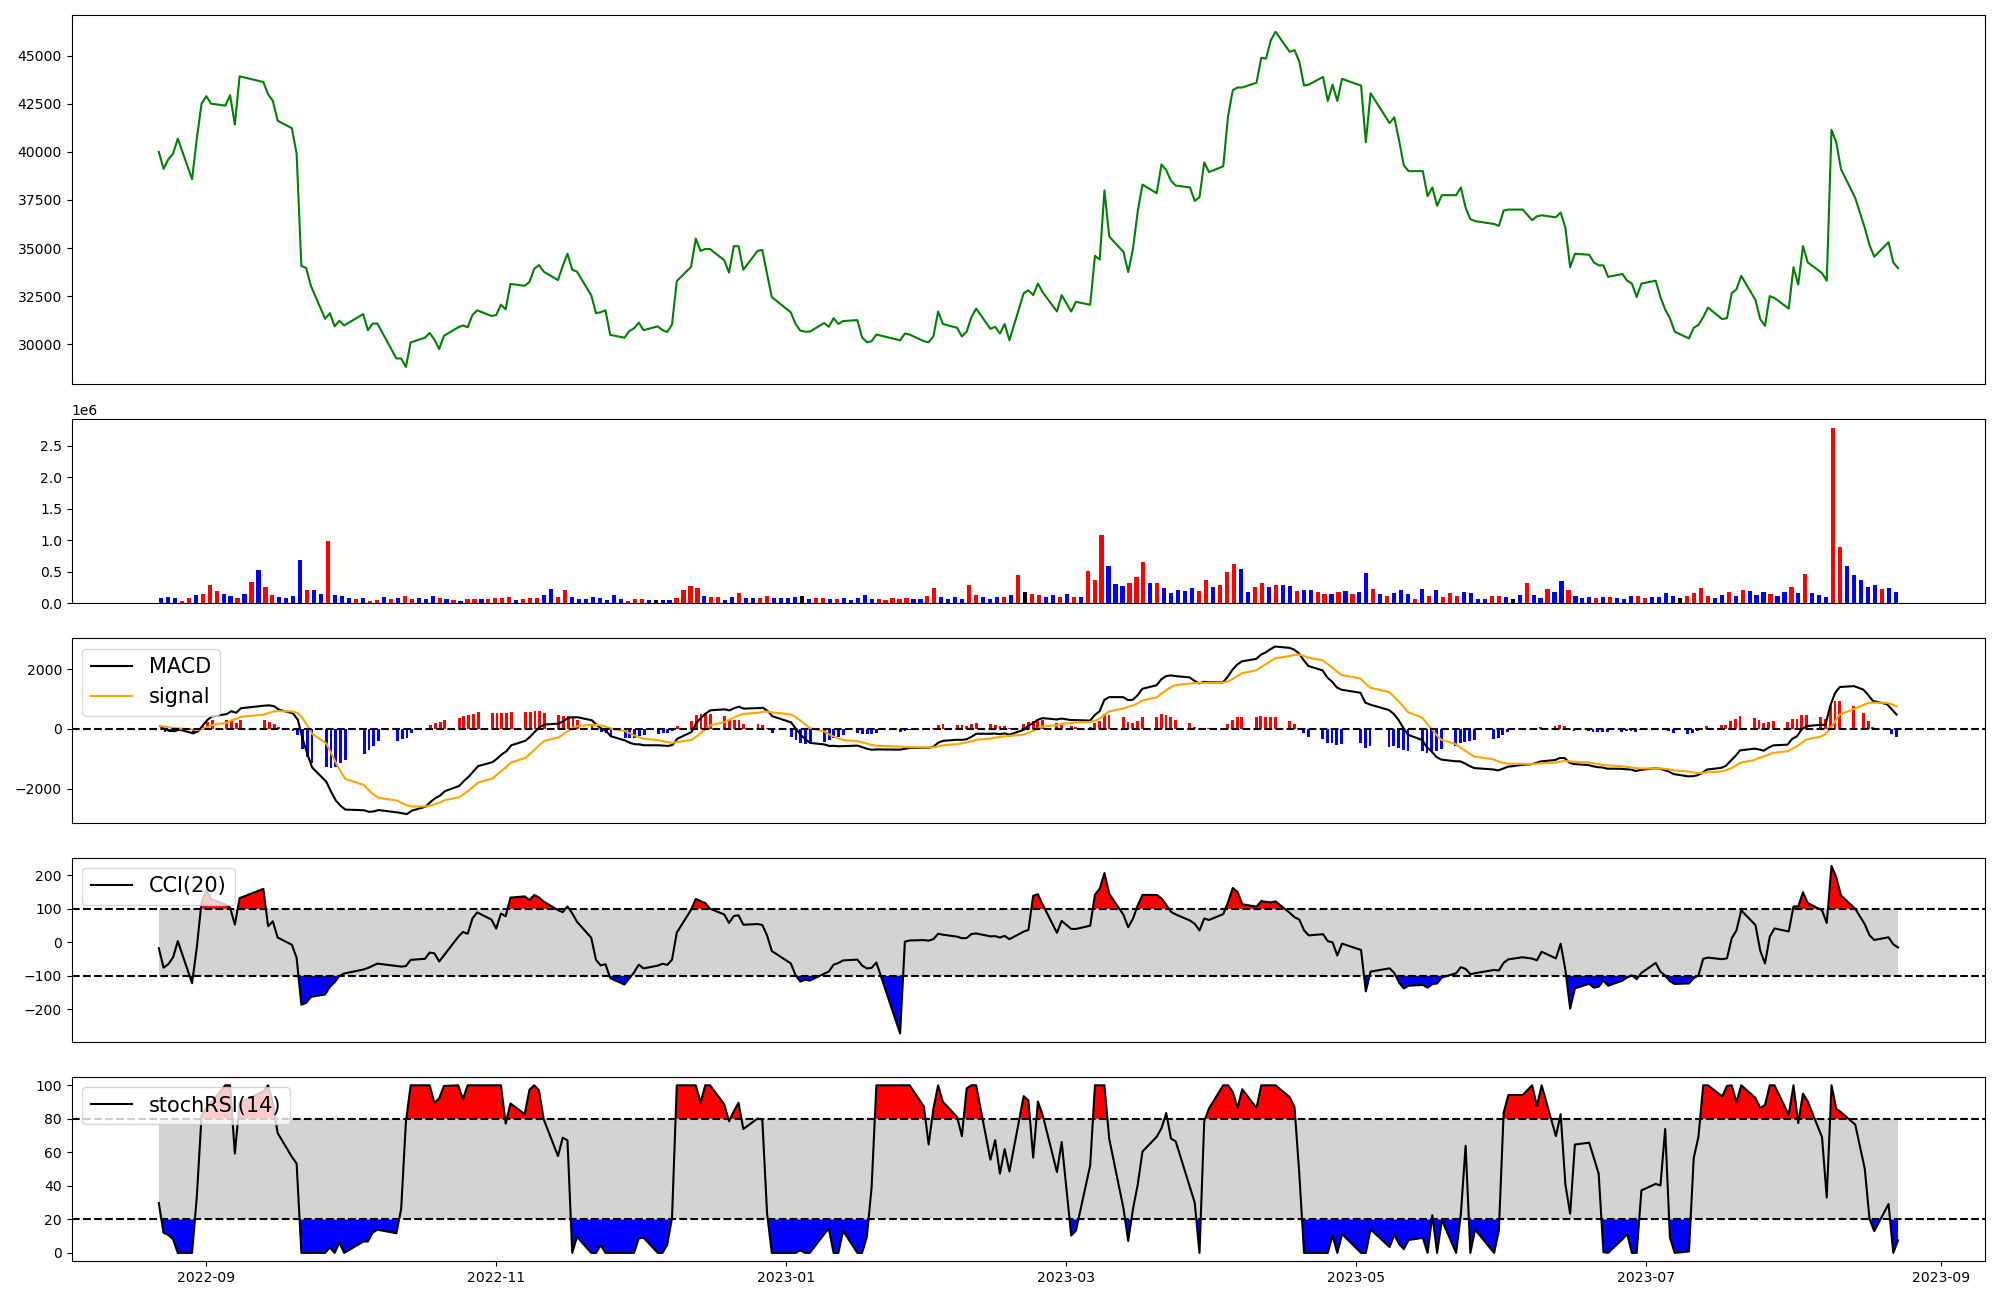Click the 2023-01 x-axis date label
Image resolution: width=2000 pixels, height=1300 pixels.
(x=786, y=1277)
